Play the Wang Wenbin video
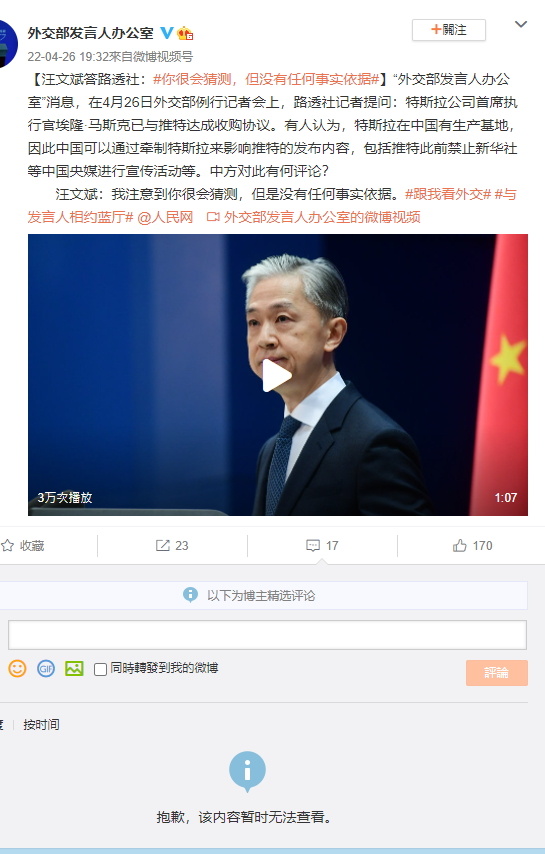 point(277,375)
